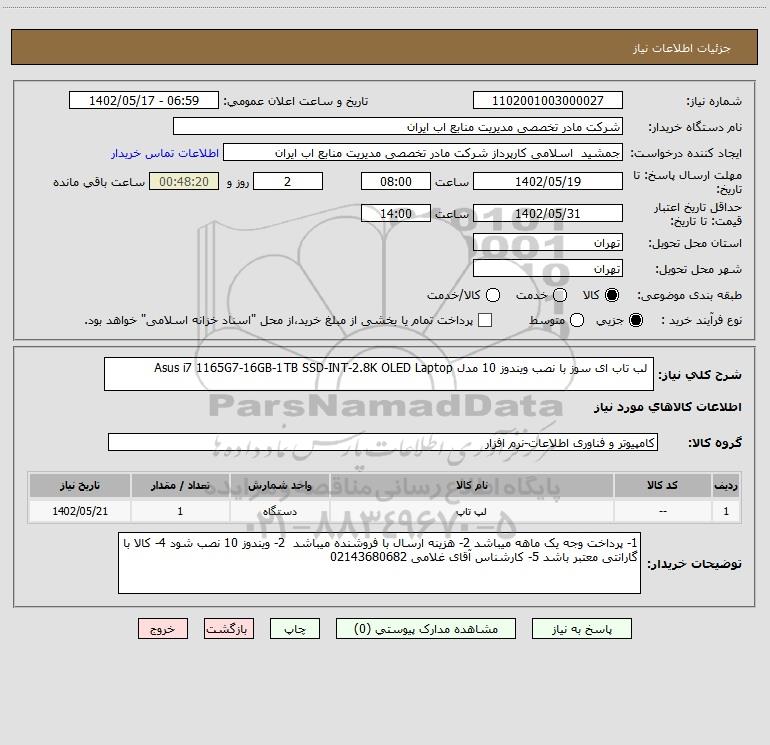This screenshot has height=745, width=770.
Task: Click the خروج exit button
Action: (163, 629)
